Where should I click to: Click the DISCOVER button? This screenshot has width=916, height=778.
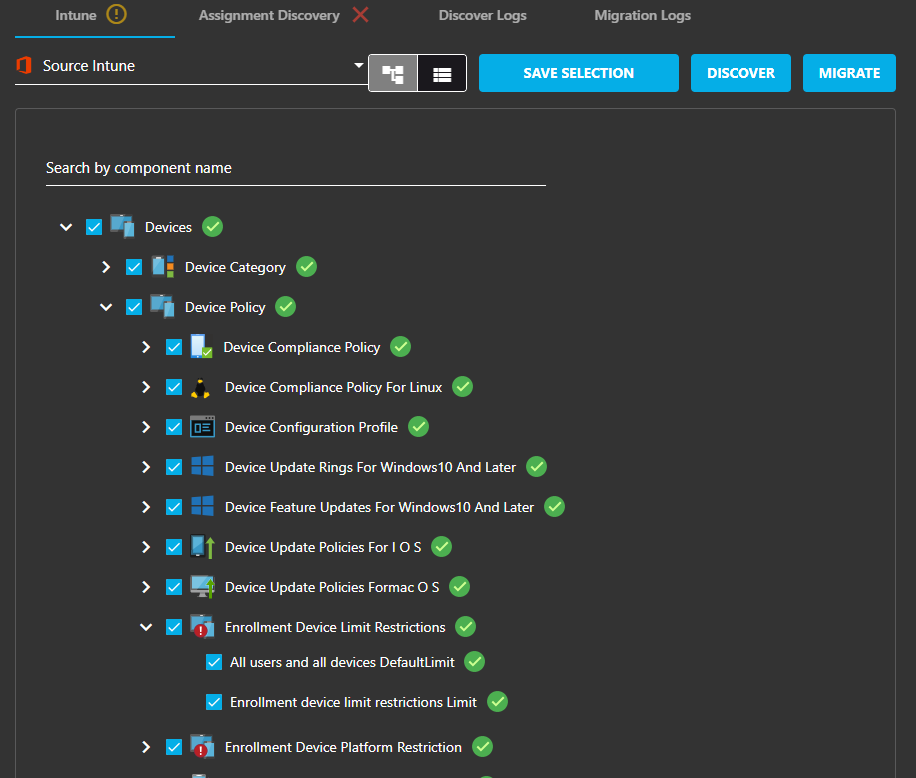pos(741,73)
